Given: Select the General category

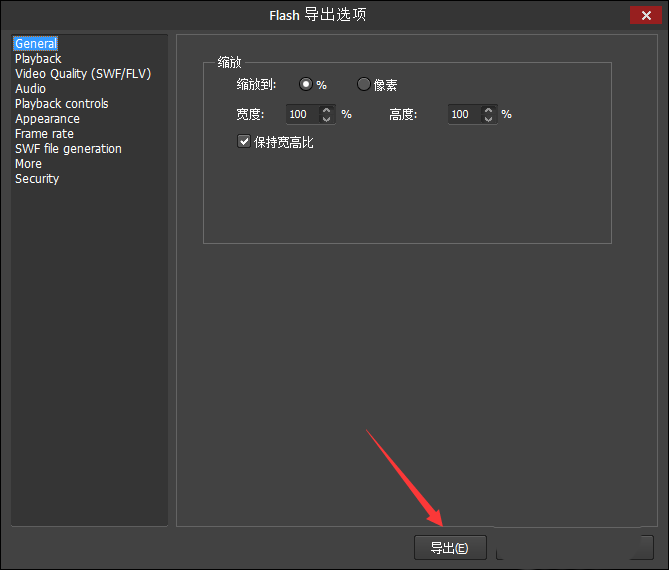Looking at the screenshot, I should (35, 44).
